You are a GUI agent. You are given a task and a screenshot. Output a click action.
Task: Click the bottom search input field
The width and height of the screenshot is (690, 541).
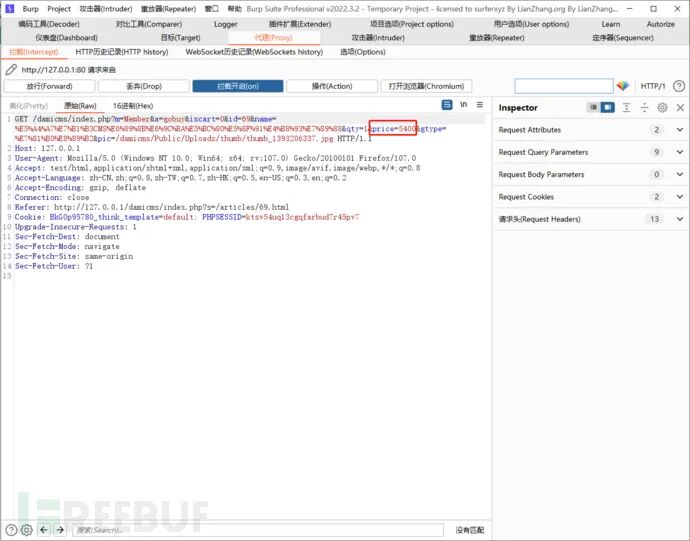[x=257, y=530]
